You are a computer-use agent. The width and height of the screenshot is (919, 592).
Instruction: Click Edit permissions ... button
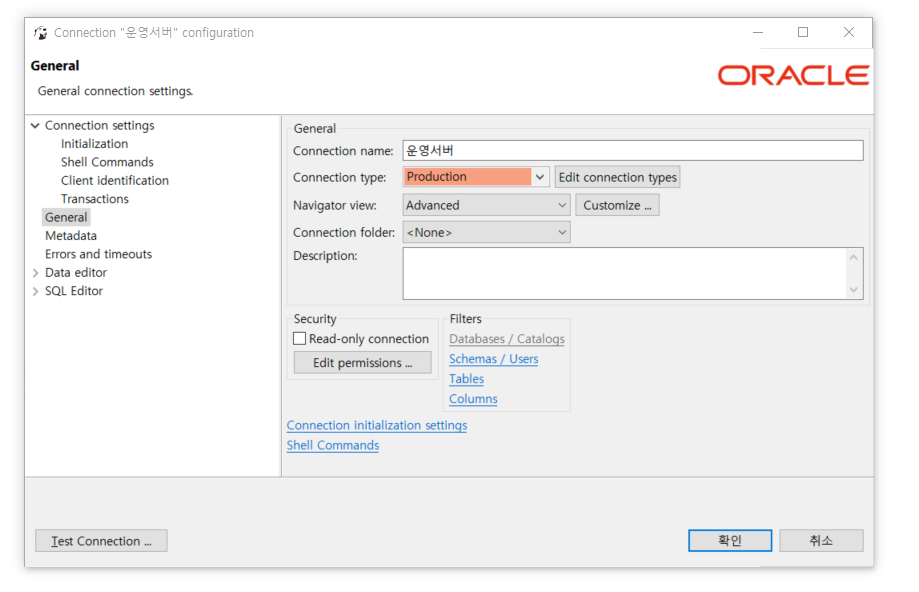tap(363, 363)
